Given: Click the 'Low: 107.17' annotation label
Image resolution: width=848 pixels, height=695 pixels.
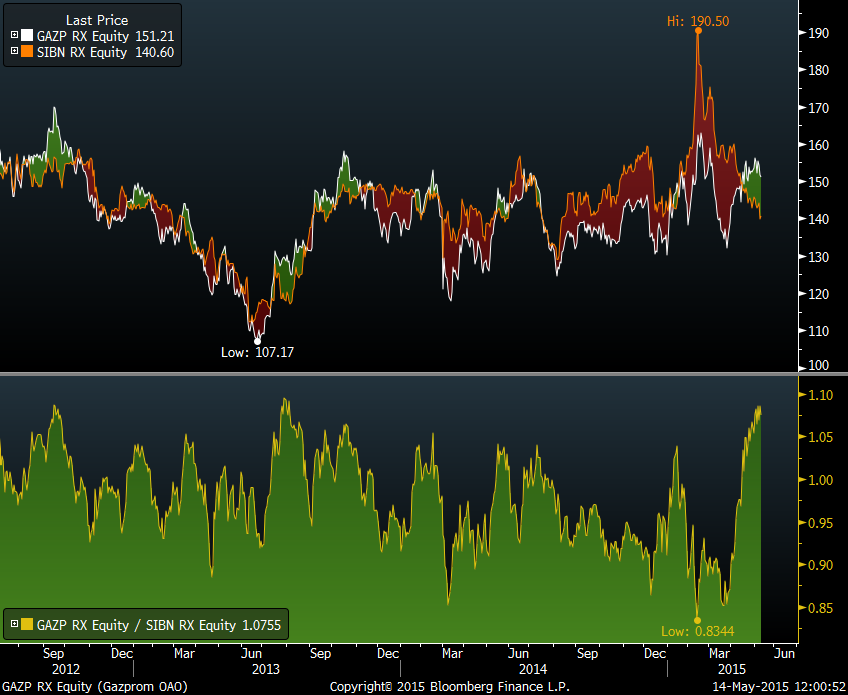Looking at the screenshot, I should (257, 352).
